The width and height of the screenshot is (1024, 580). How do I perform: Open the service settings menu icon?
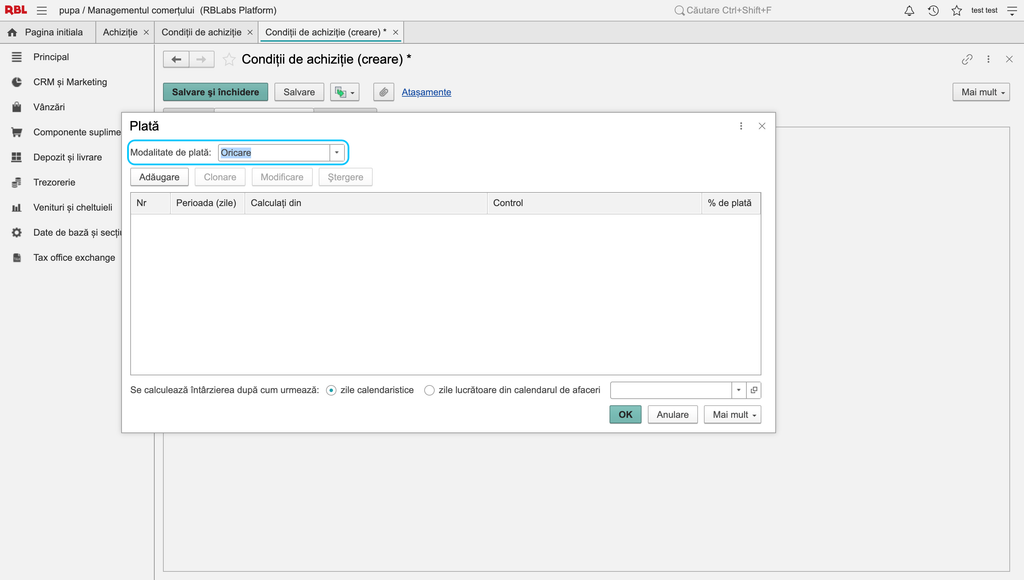click(1012, 10)
